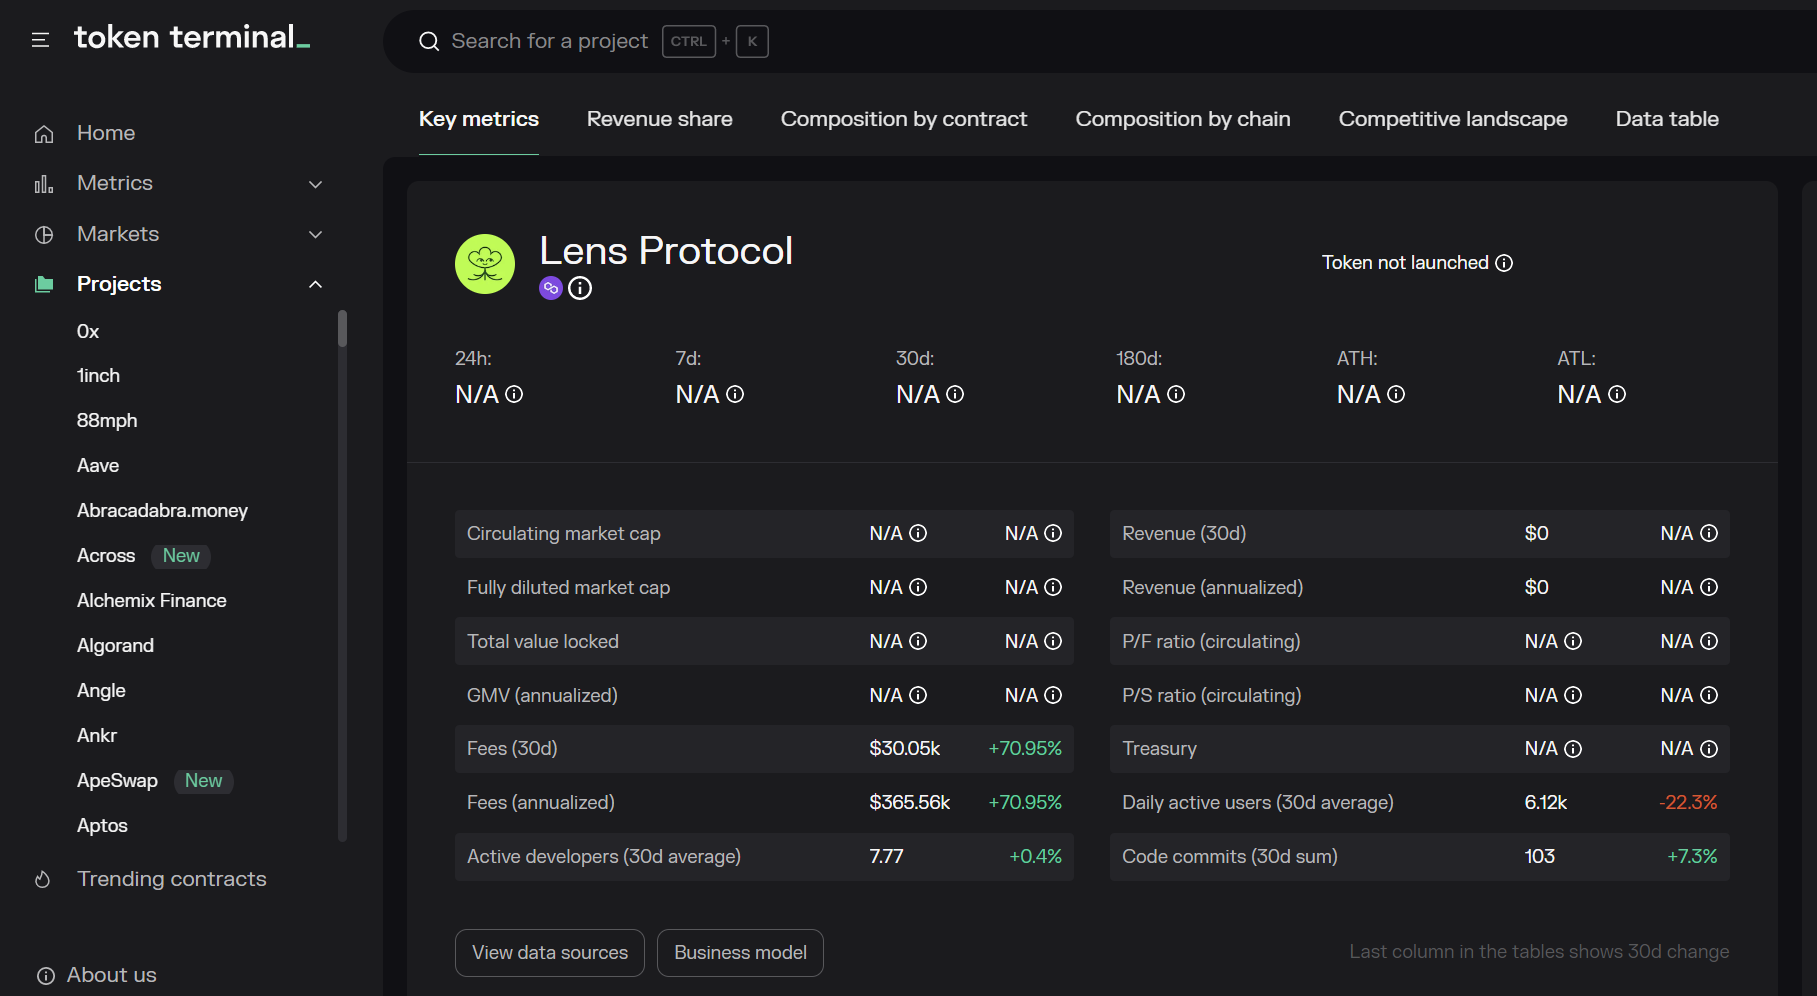
Task: Select 0x project in list
Action: 88,331
